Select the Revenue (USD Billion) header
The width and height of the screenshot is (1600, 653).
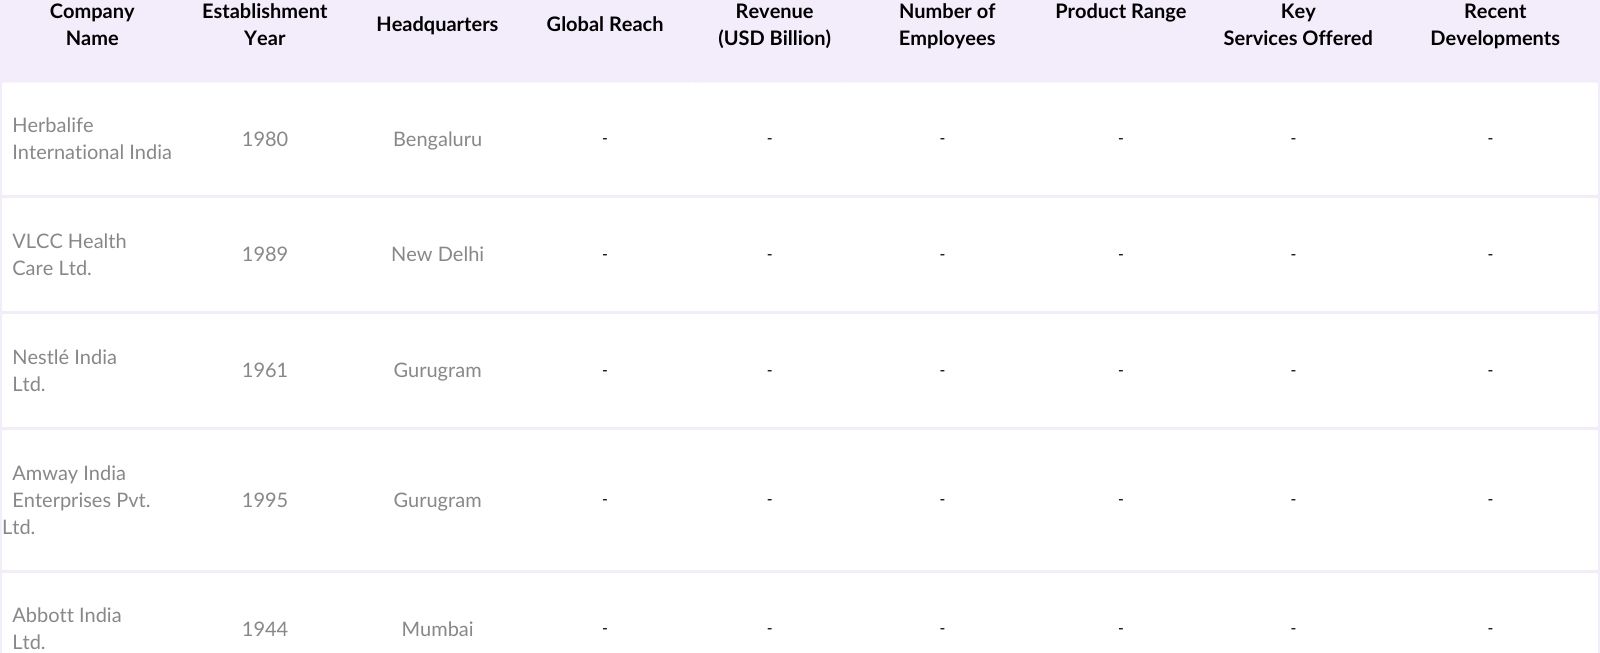click(774, 25)
